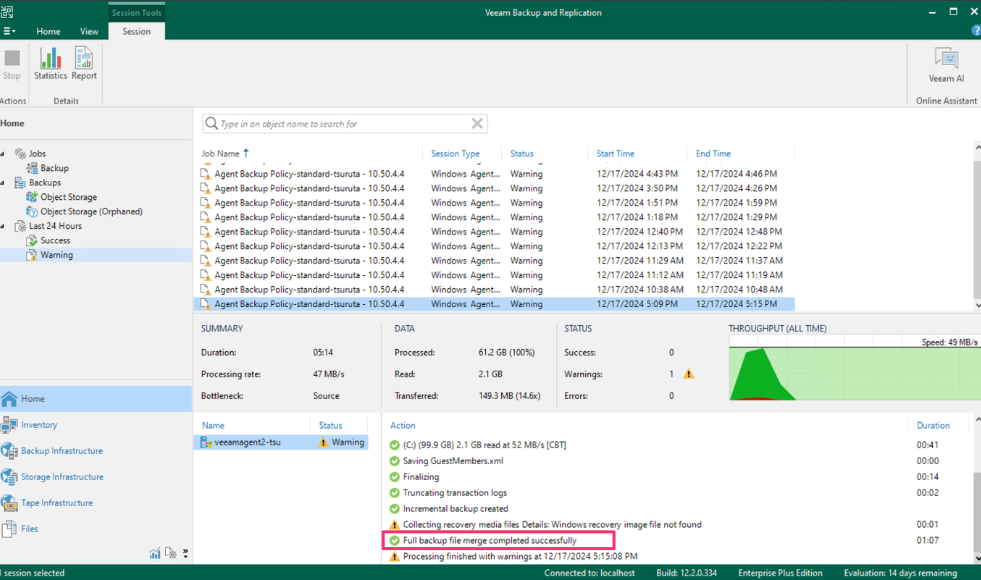Click 'Evaluation: 14 days remaining' in status bar
Viewport: 981px width, 580px height.
click(x=900, y=572)
